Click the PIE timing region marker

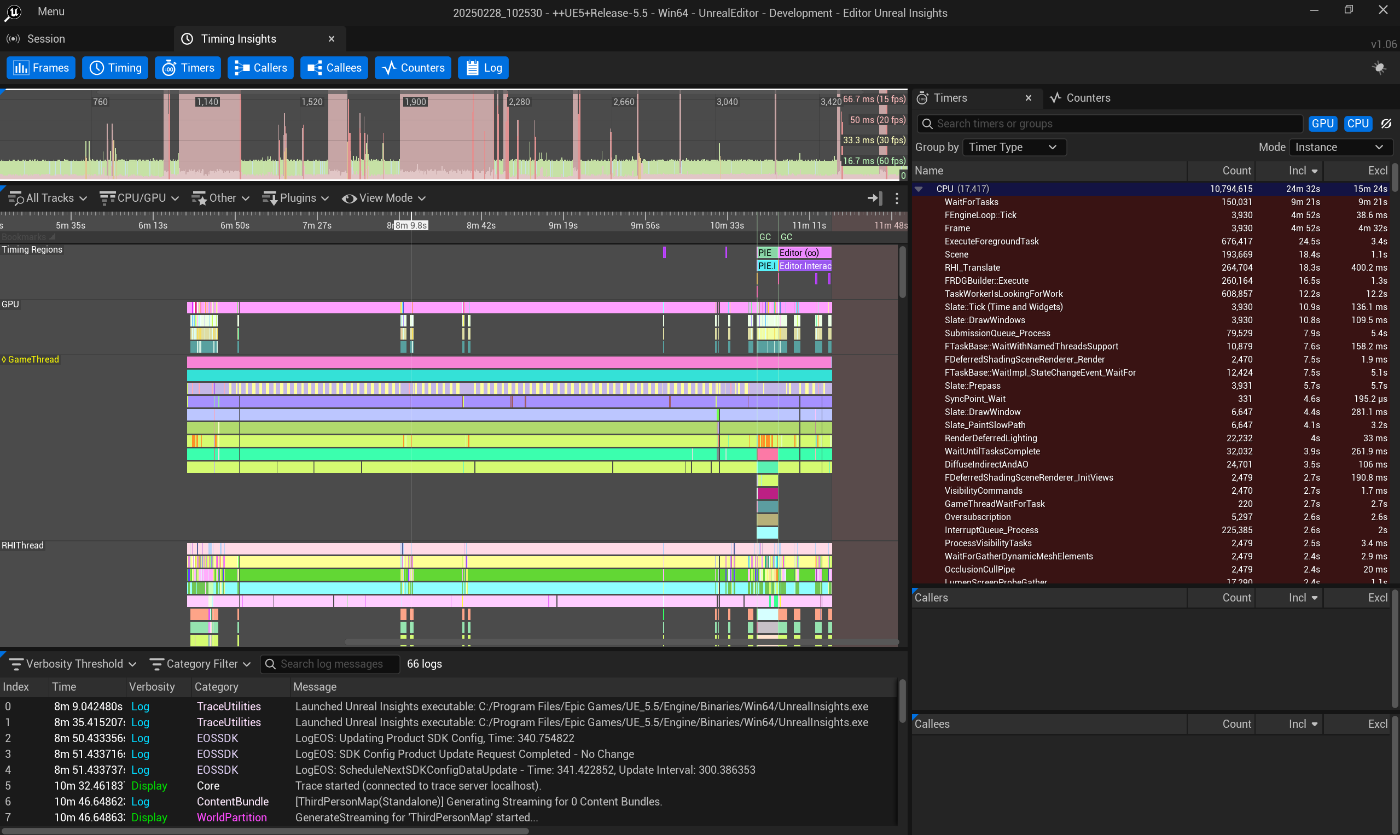tap(766, 253)
